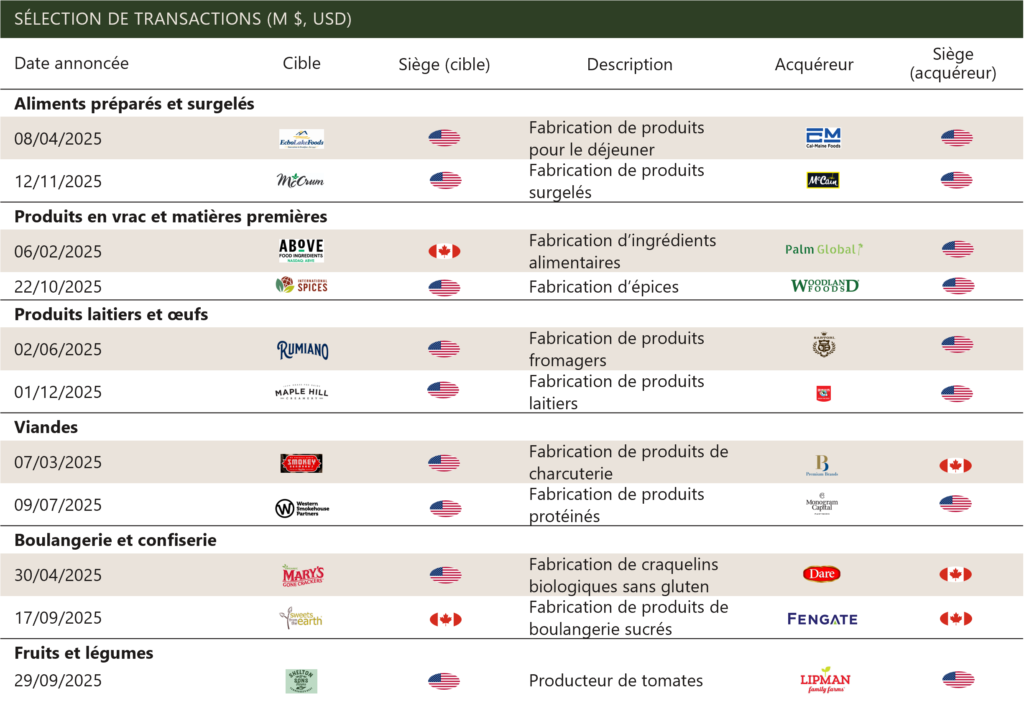The height and width of the screenshot is (701, 1024).
Task: Click the EchoLake Foods logo
Action: click(301, 139)
